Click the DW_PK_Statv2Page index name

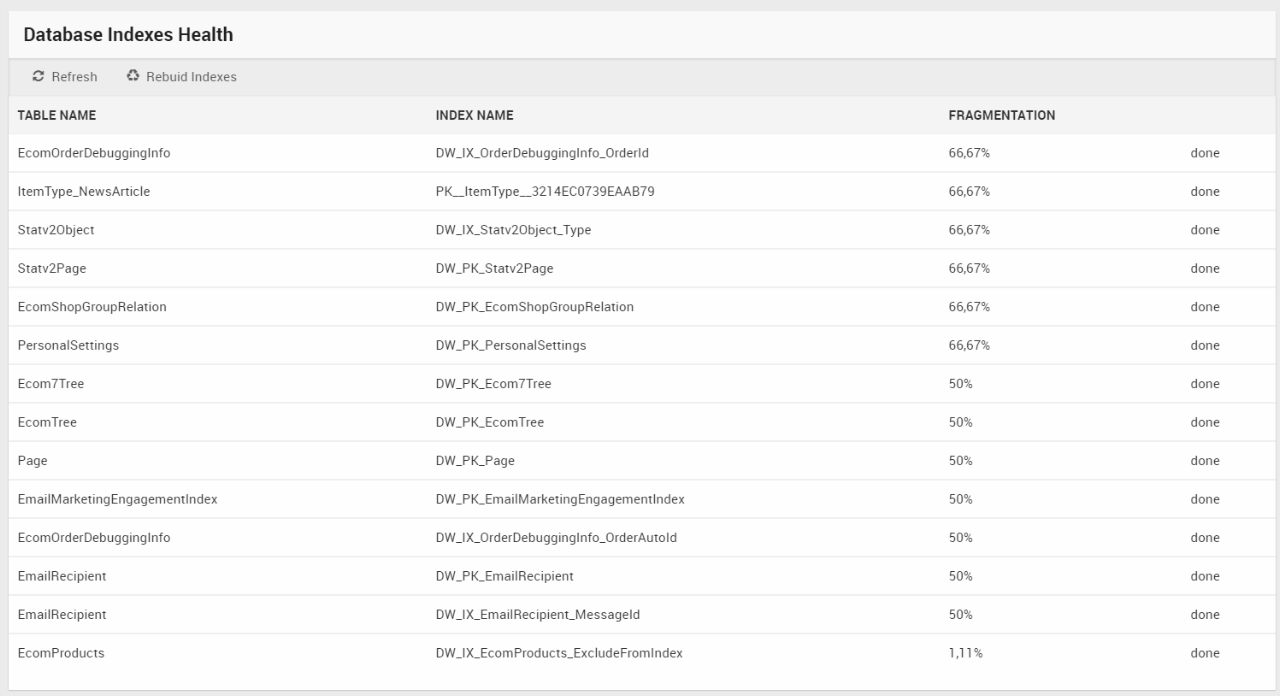[x=494, y=268]
